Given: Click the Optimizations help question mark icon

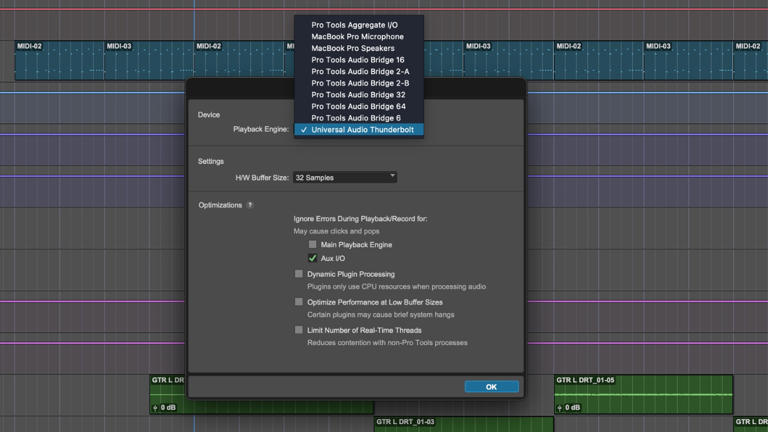Looking at the screenshot, I should coord(250,205).
